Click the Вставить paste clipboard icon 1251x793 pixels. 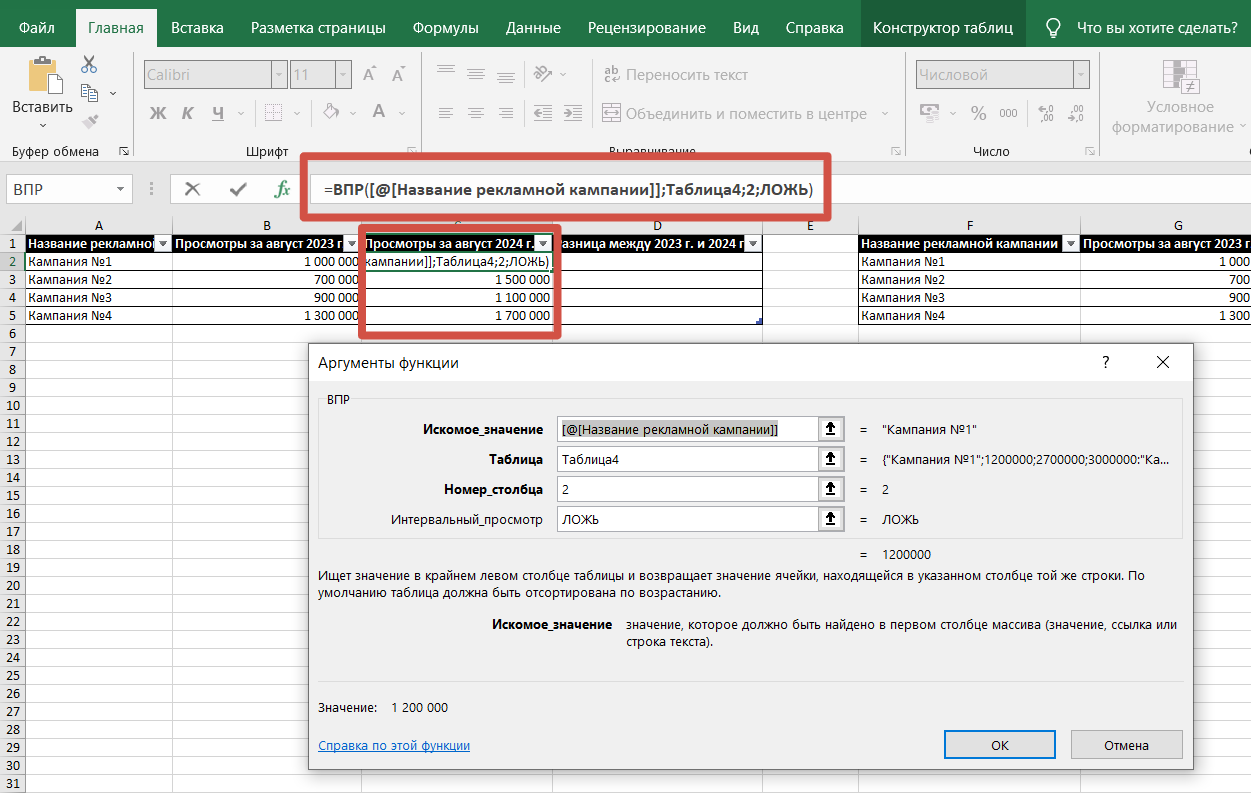[42, 75]
